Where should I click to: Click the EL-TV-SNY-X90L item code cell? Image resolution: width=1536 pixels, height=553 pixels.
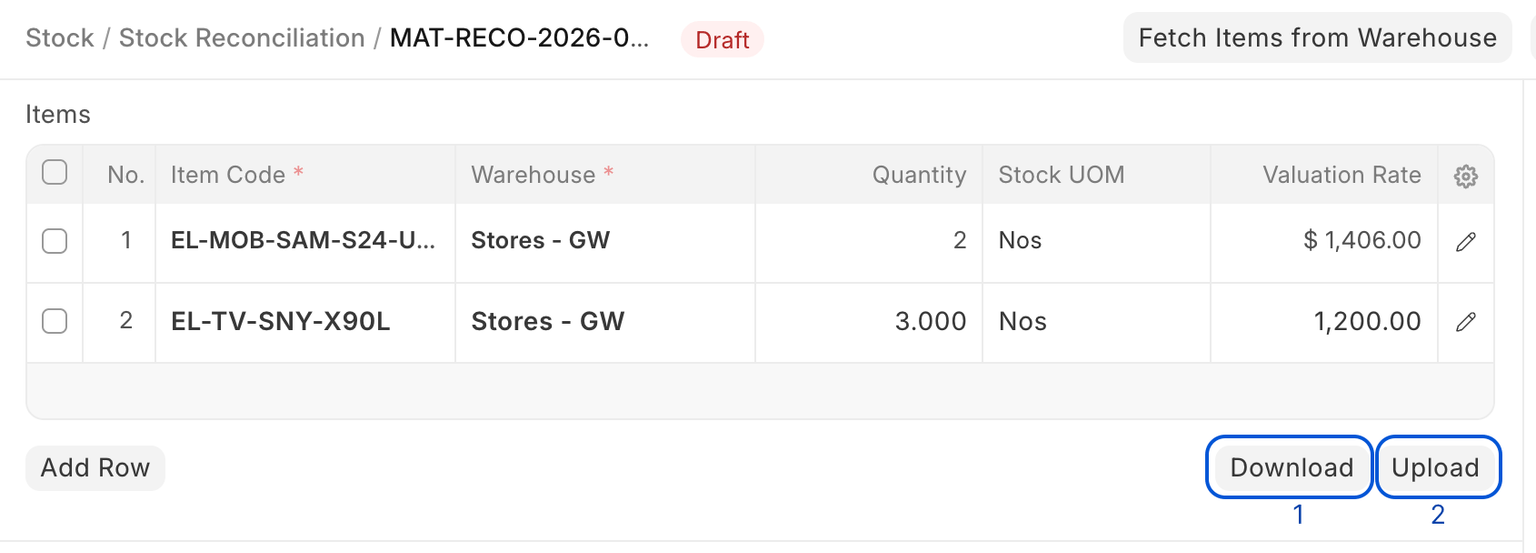tap(304, 321)
